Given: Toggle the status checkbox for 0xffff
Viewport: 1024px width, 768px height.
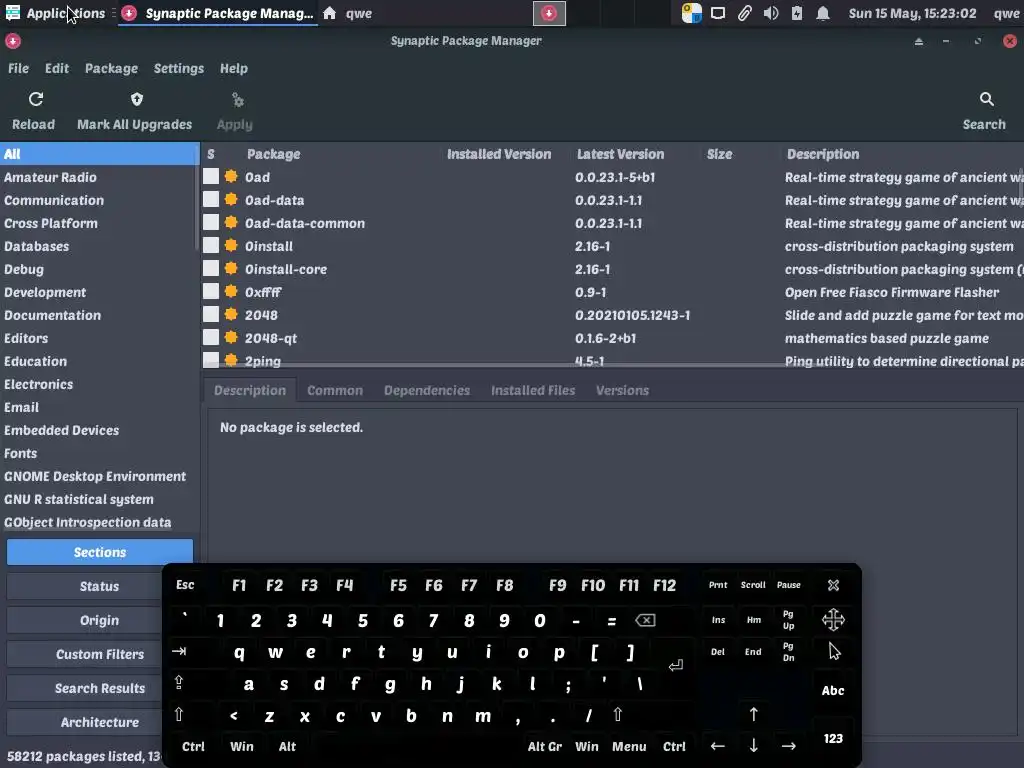Looking at the screenshot, I should 211,291.
